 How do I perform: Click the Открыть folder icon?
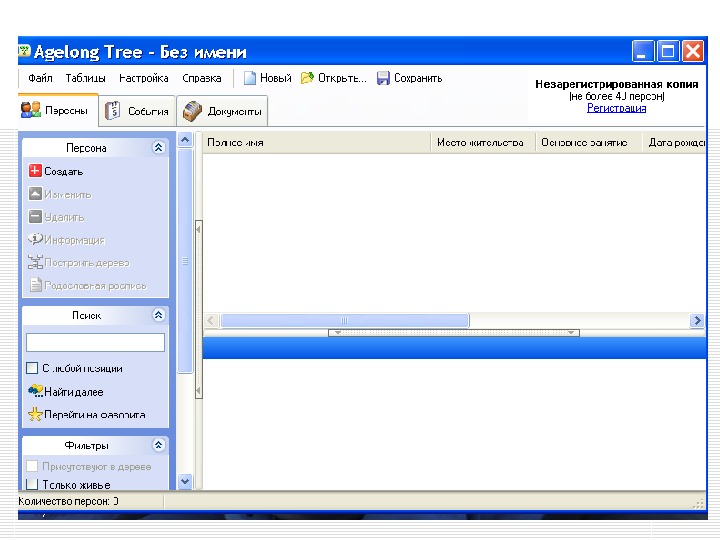tap(307, 78)
